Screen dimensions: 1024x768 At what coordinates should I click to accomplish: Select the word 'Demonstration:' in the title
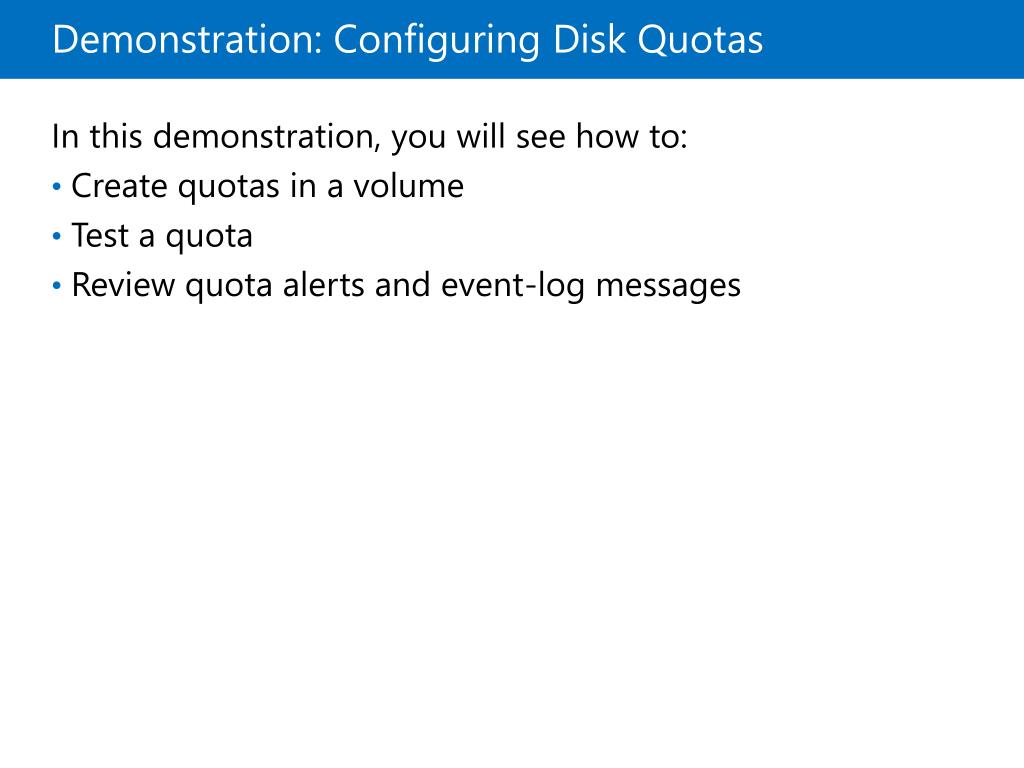(187, 39)
